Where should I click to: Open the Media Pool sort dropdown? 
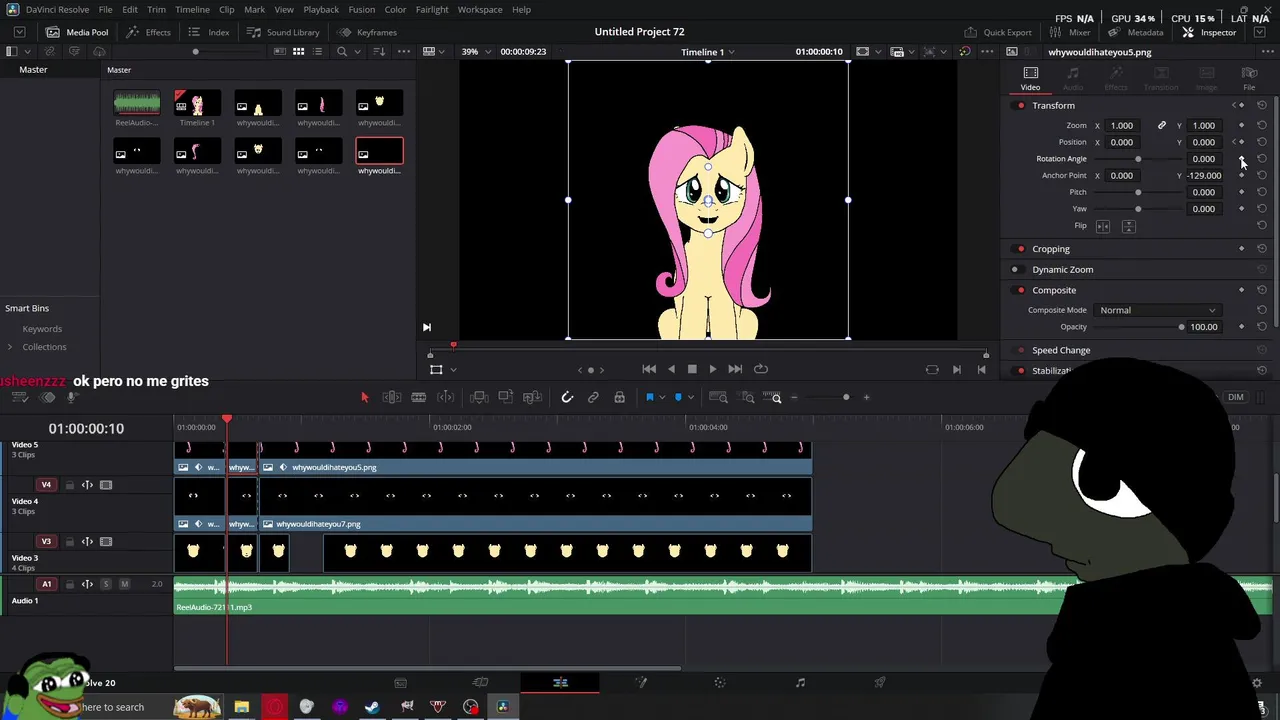[379, 51]
